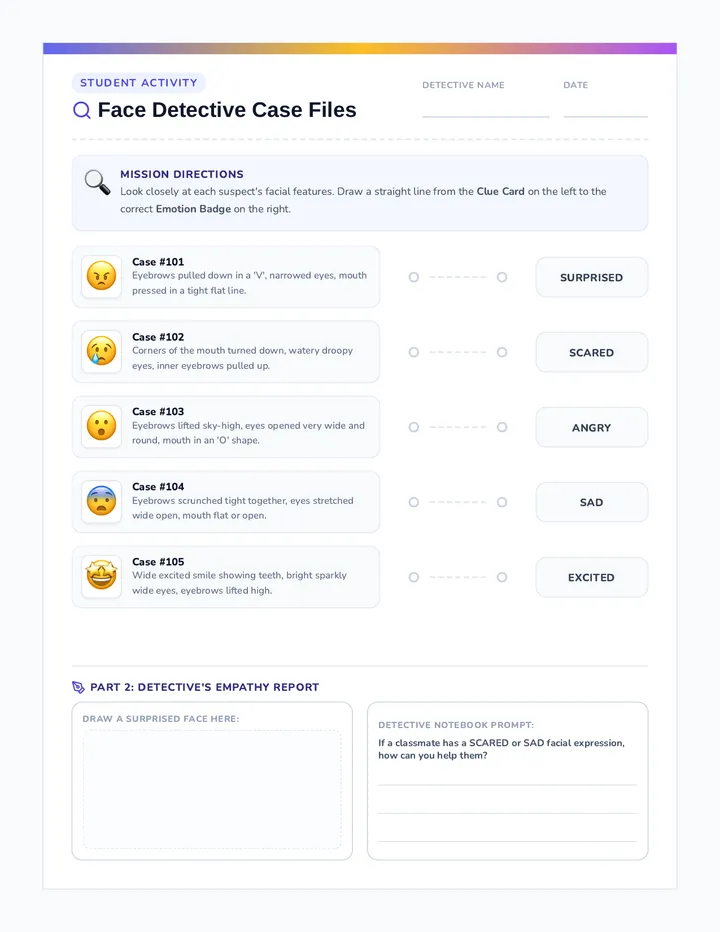The width and height of the screenshot is (720, 932).
Task: Click the star-eyed emoji for Case #105
Action: [101, 576]
